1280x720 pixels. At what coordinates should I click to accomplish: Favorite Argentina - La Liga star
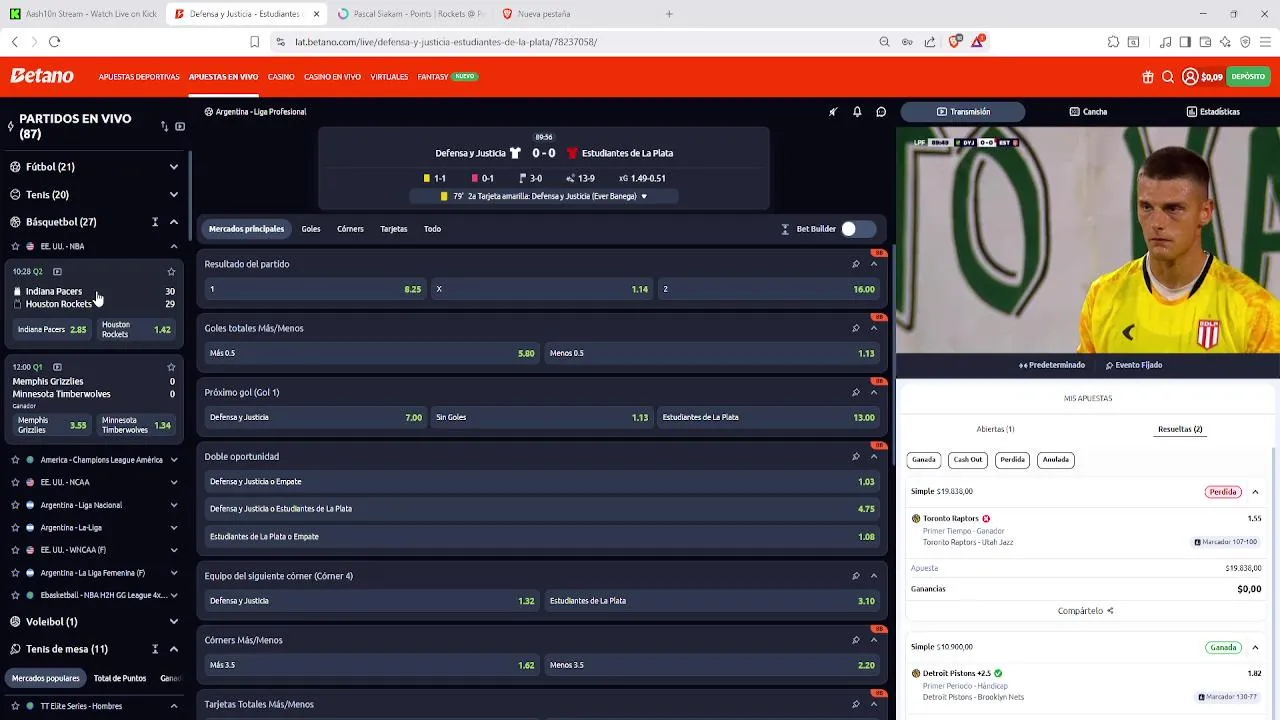15,527
